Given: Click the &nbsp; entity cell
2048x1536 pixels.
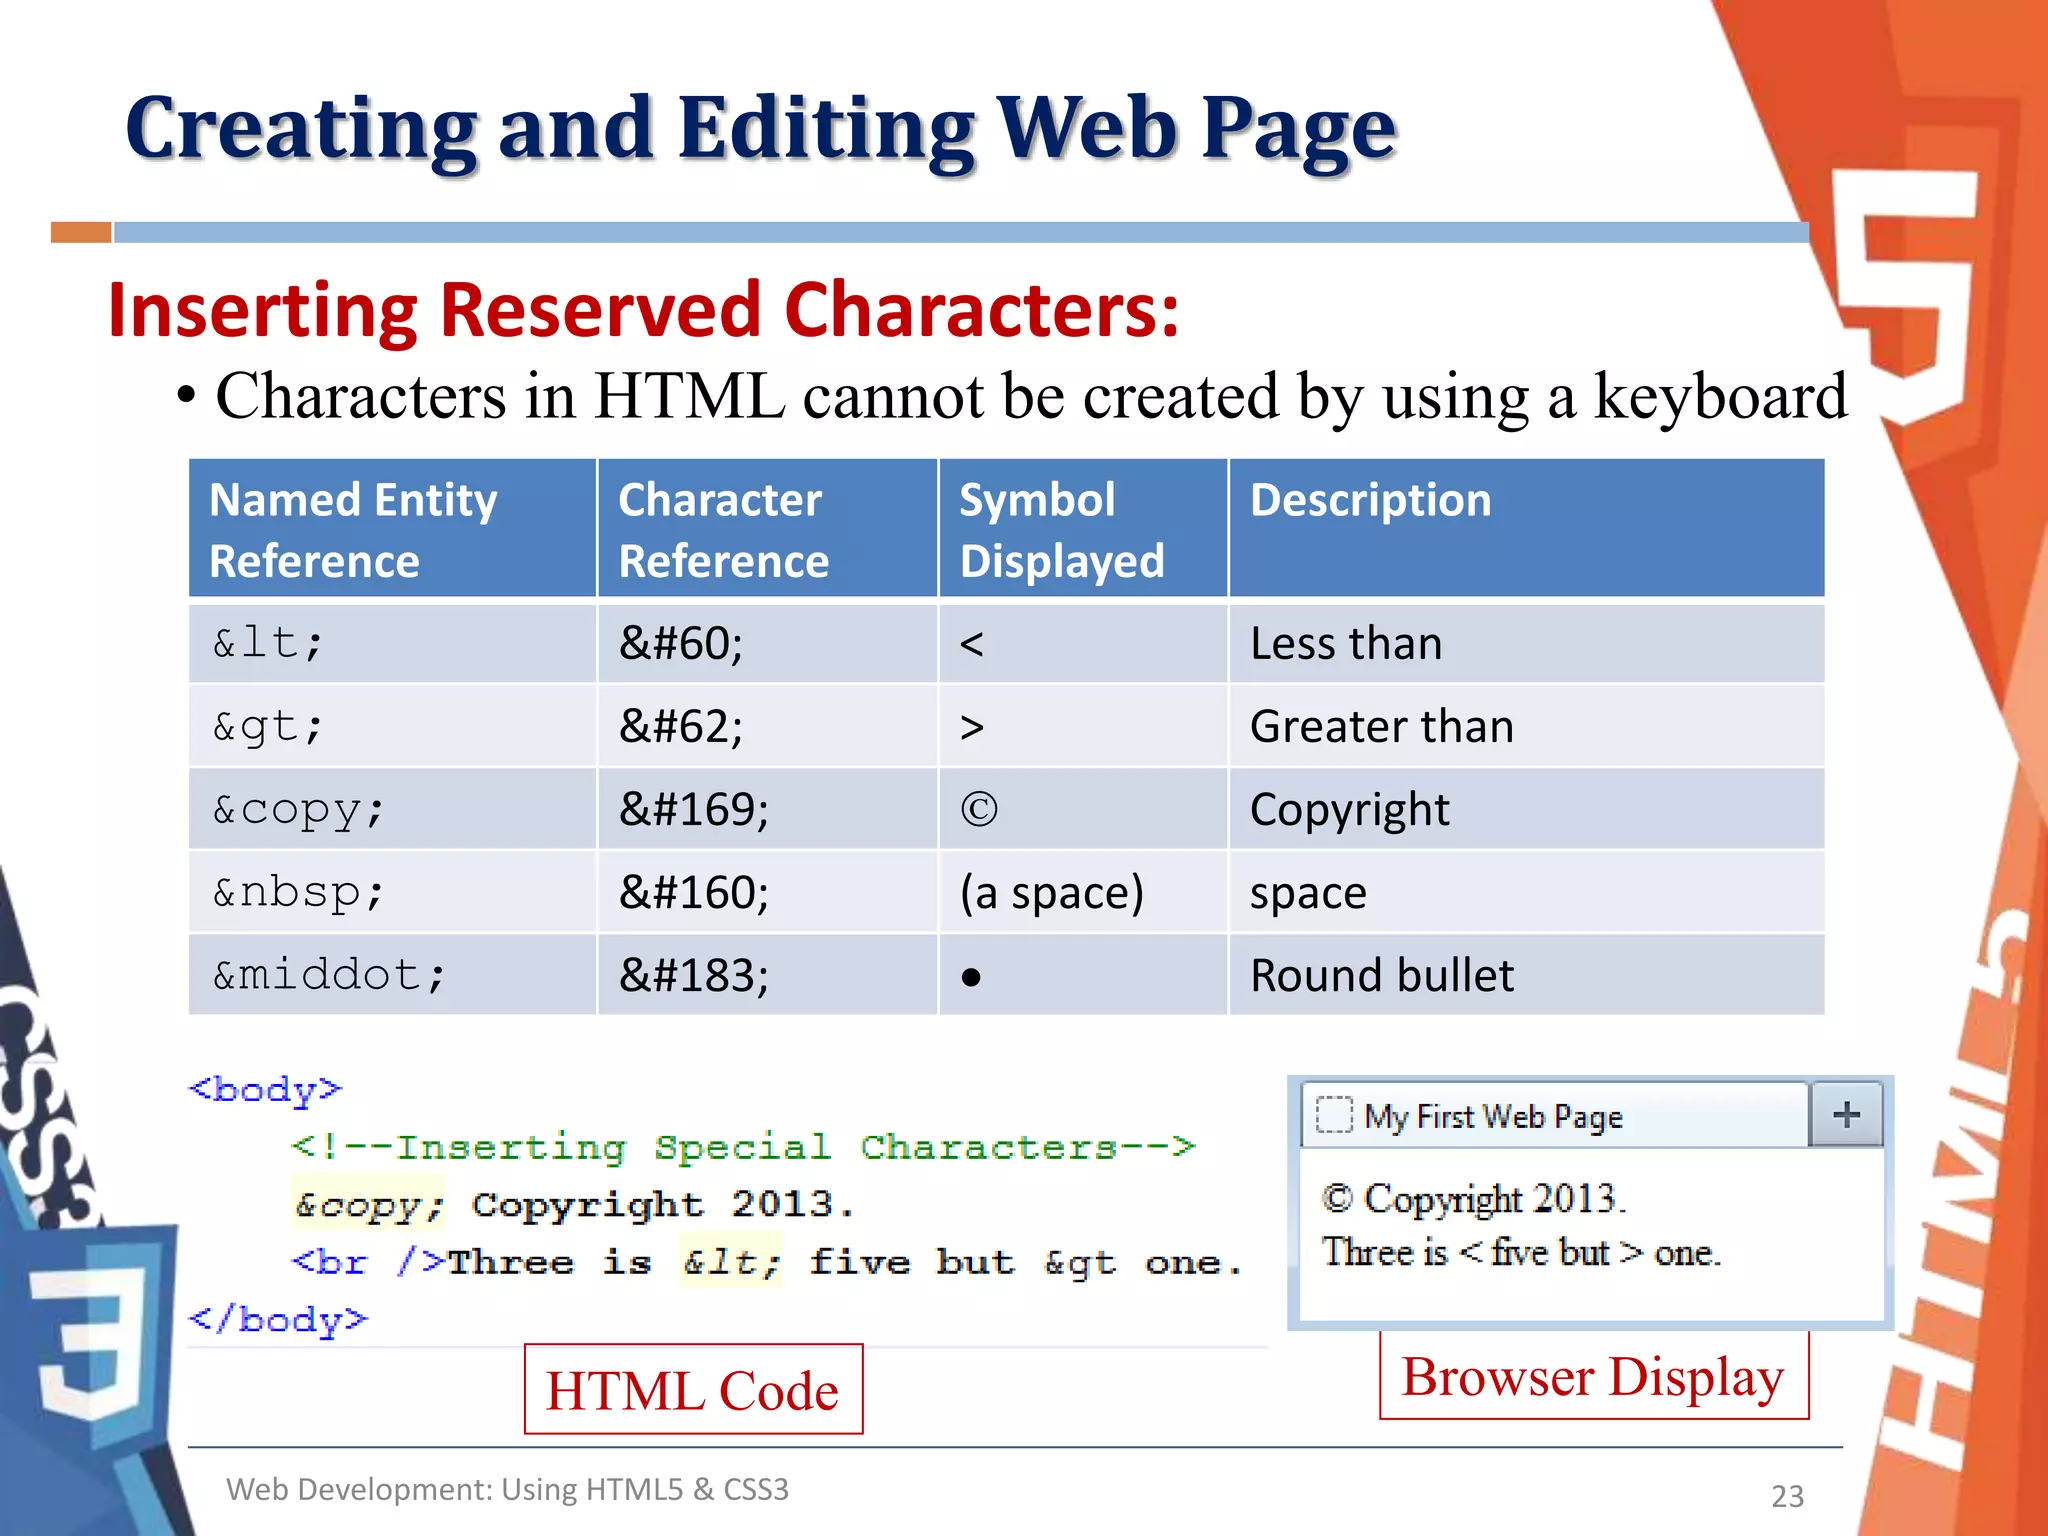Looking at the screenshot, I should click(x=299, y=892).
